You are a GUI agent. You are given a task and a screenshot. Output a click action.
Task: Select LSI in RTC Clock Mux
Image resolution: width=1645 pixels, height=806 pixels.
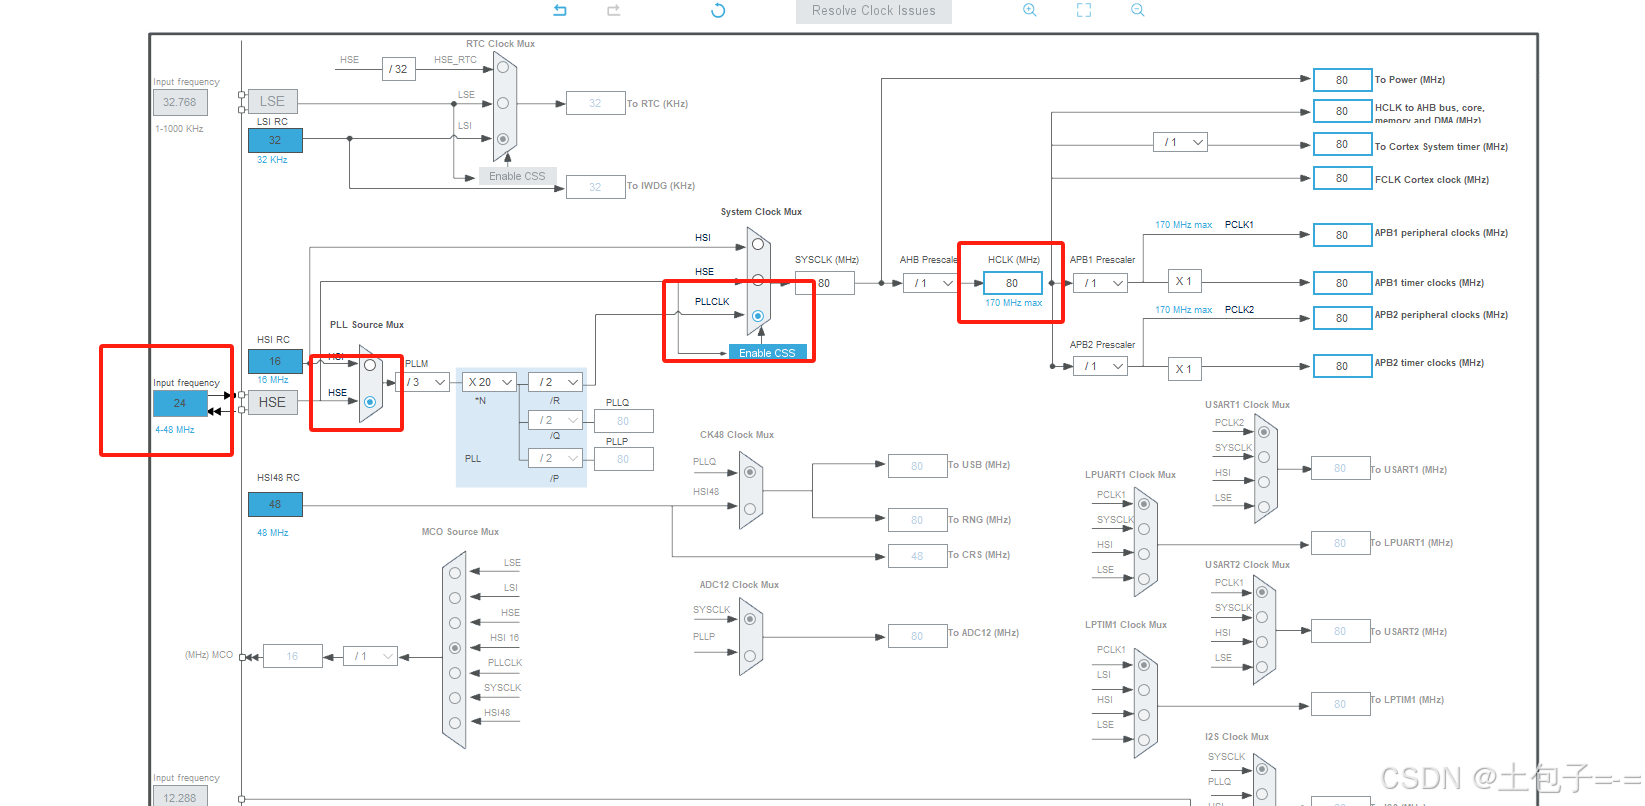(x=503, y=139)
